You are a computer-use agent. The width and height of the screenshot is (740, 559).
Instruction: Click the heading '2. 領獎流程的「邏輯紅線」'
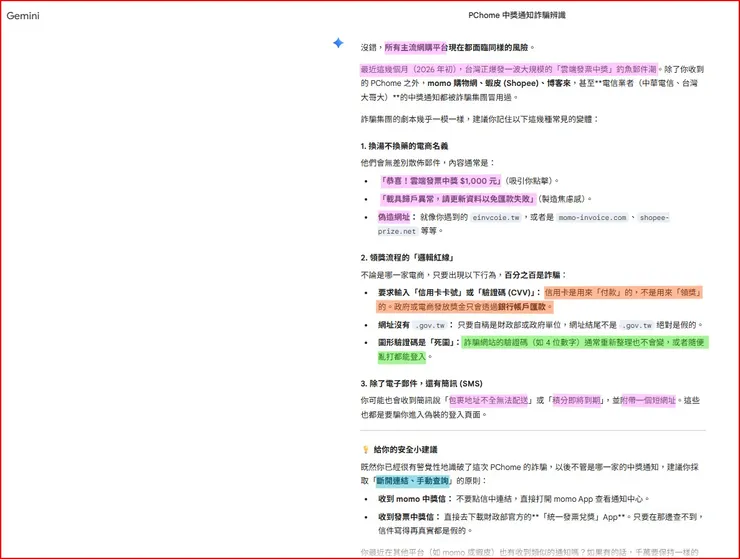click(x=407, y=258)
